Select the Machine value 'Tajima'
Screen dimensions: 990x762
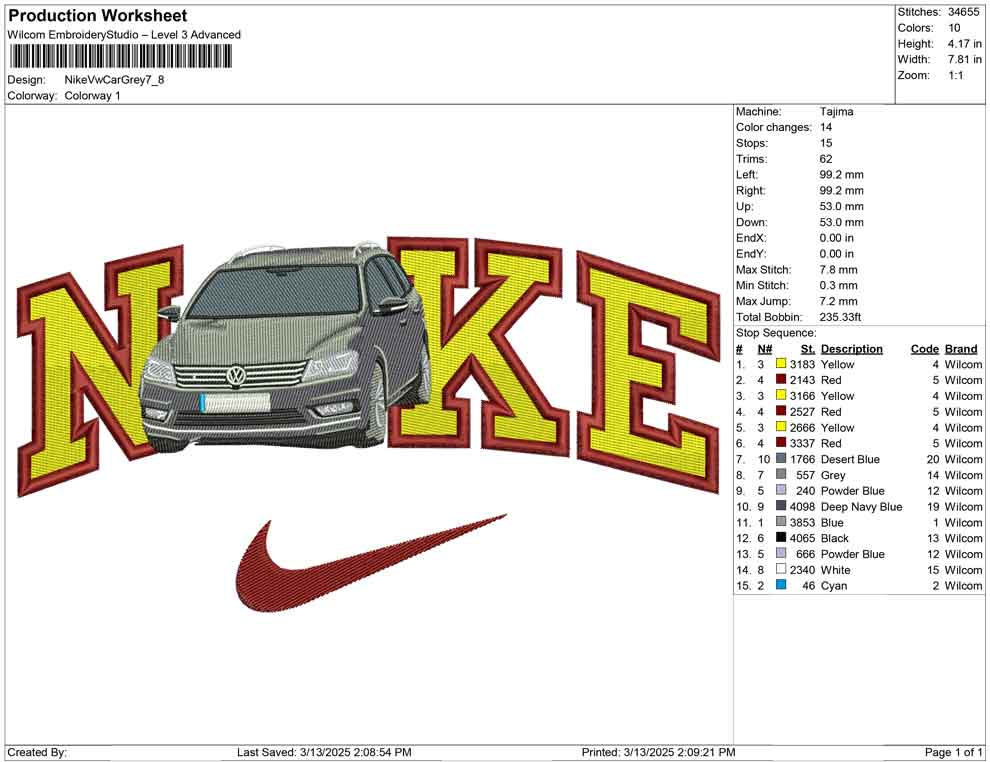click(x=836, y=112)
